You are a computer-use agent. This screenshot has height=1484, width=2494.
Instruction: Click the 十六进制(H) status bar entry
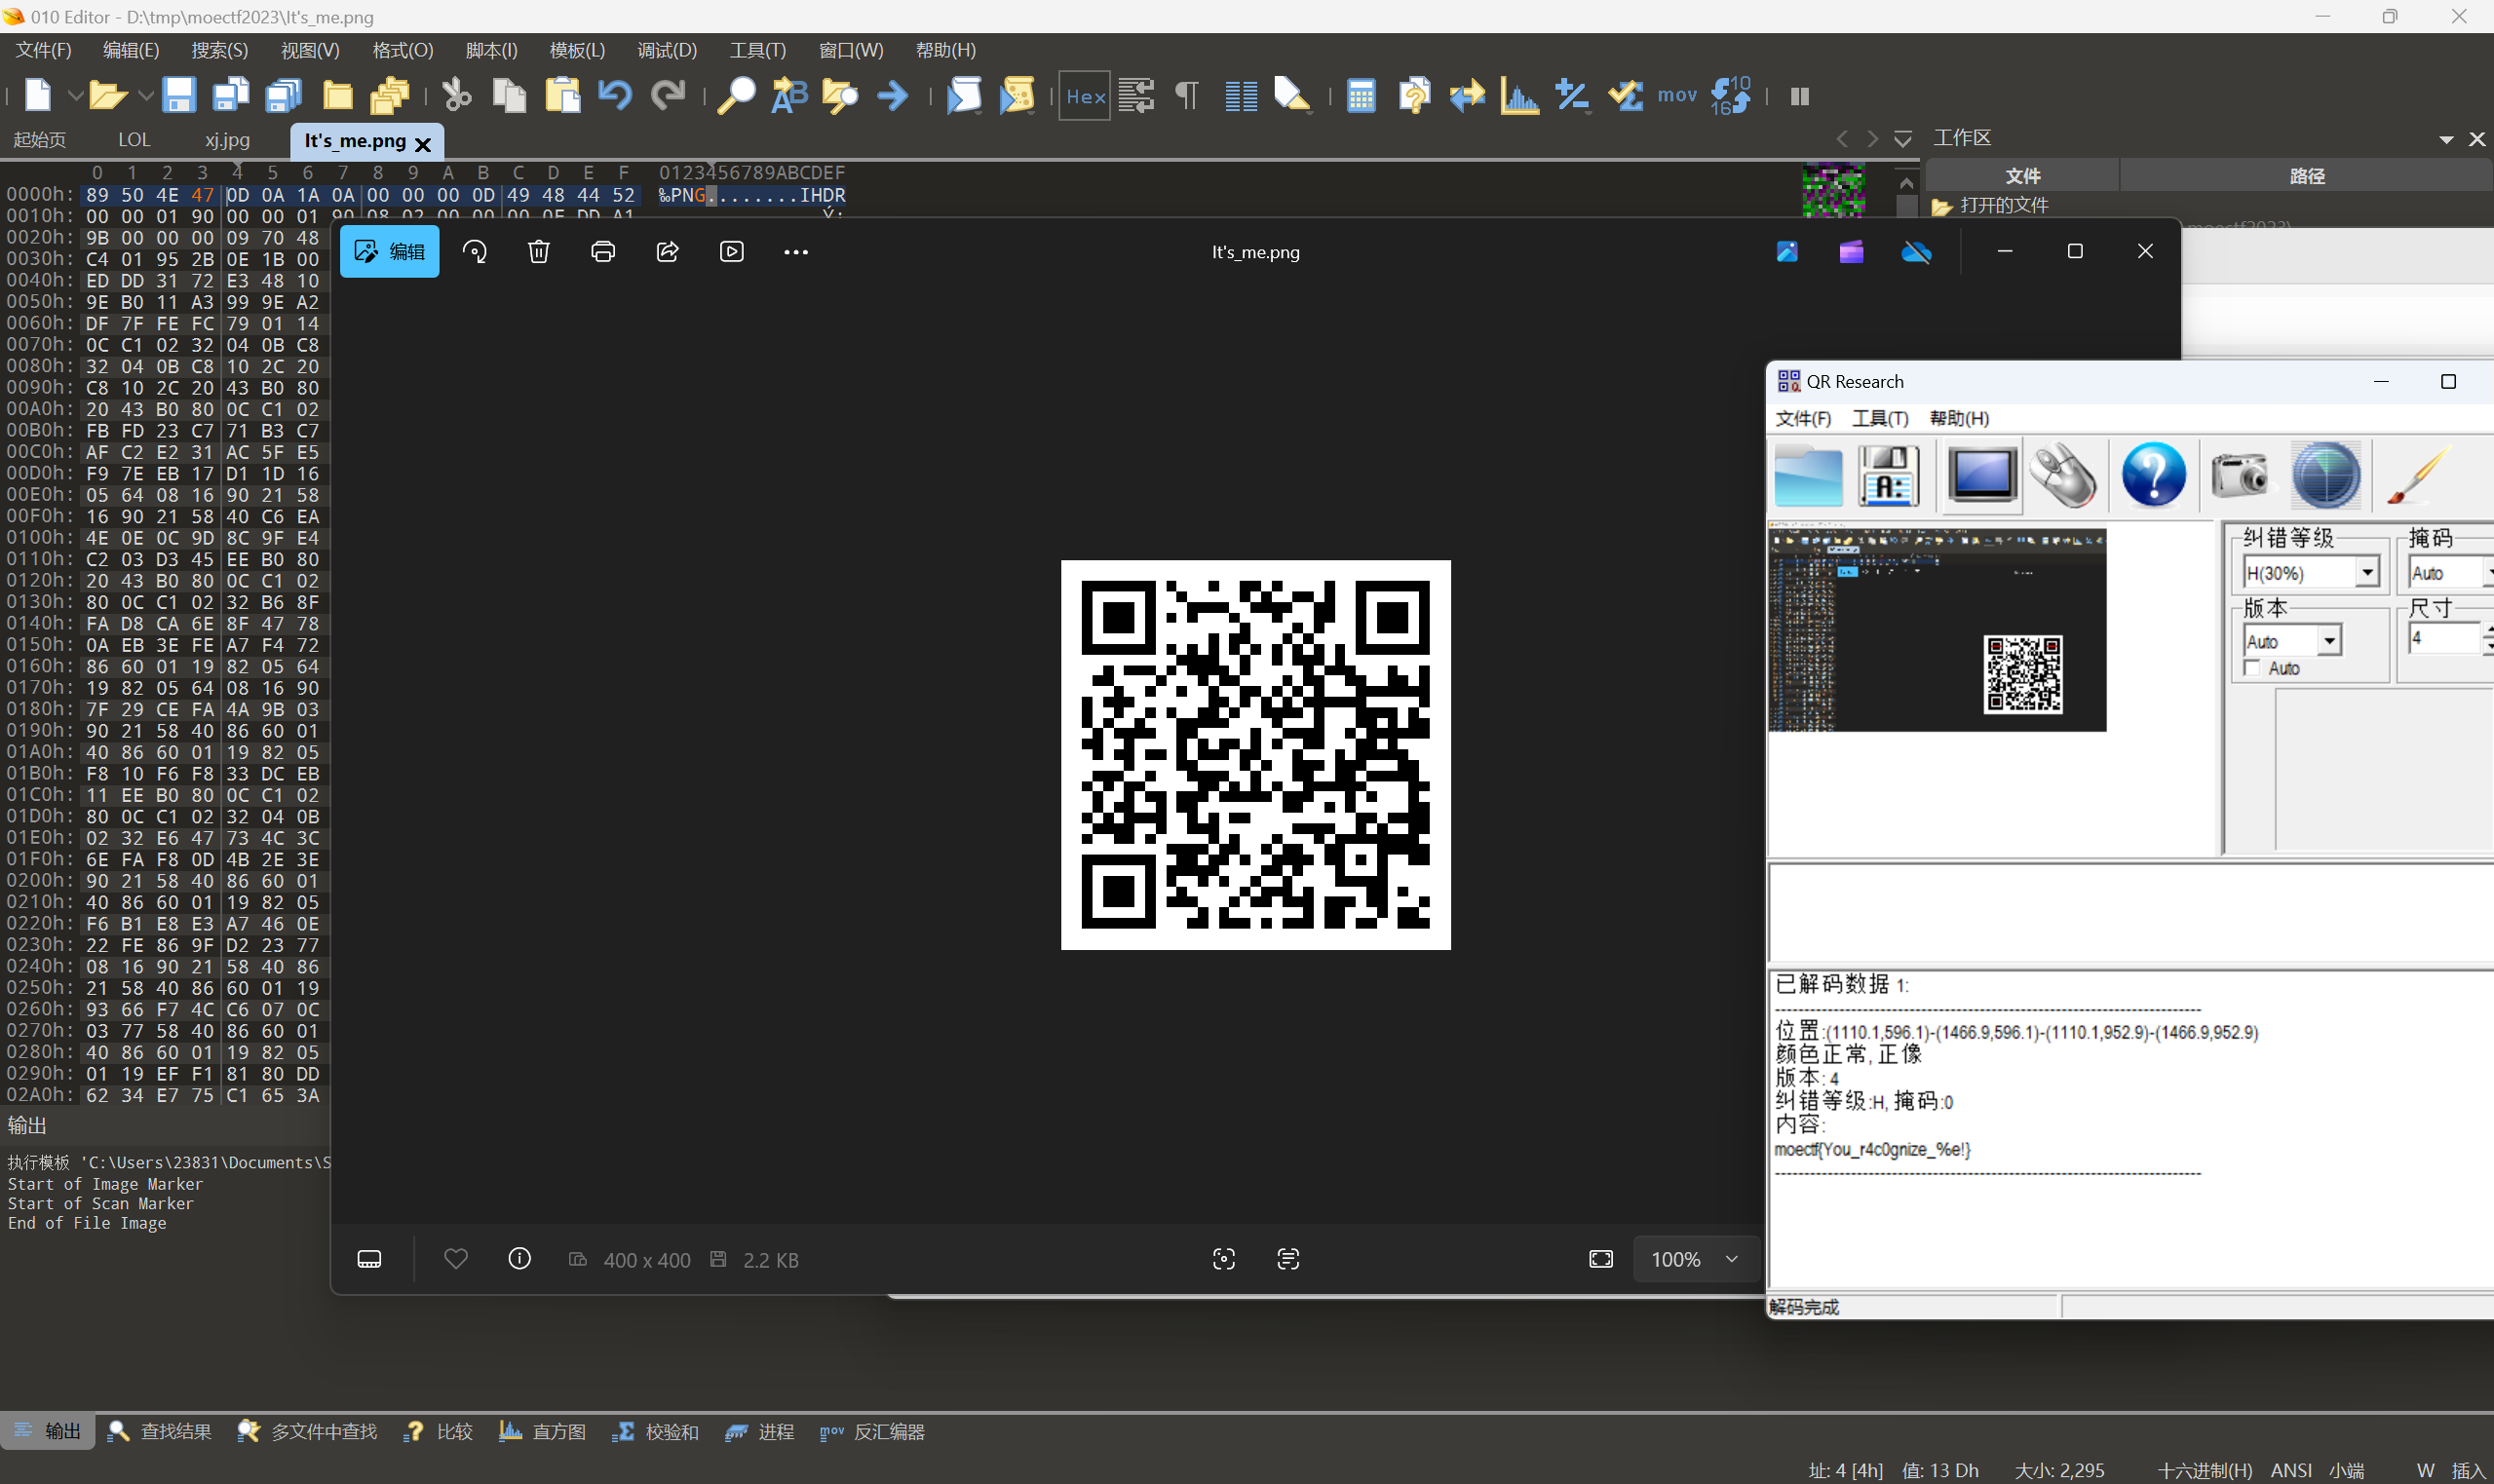(x=2204, y=1470)
